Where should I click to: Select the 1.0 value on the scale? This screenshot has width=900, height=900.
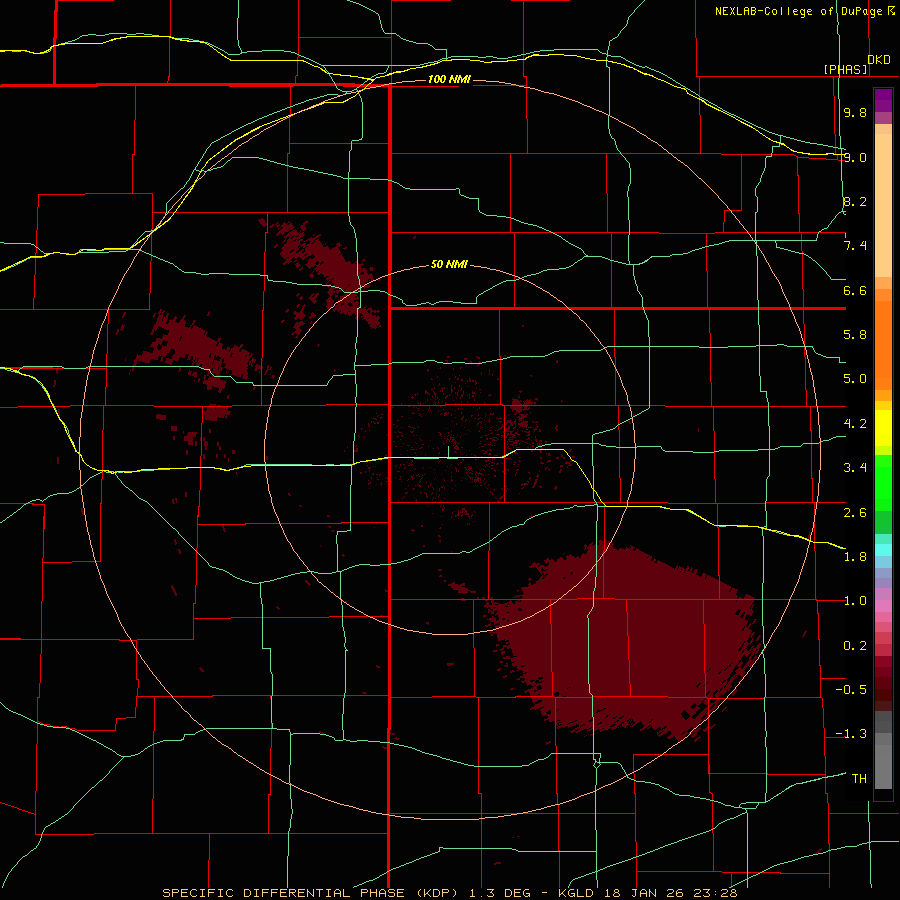(x=855, y=601)
